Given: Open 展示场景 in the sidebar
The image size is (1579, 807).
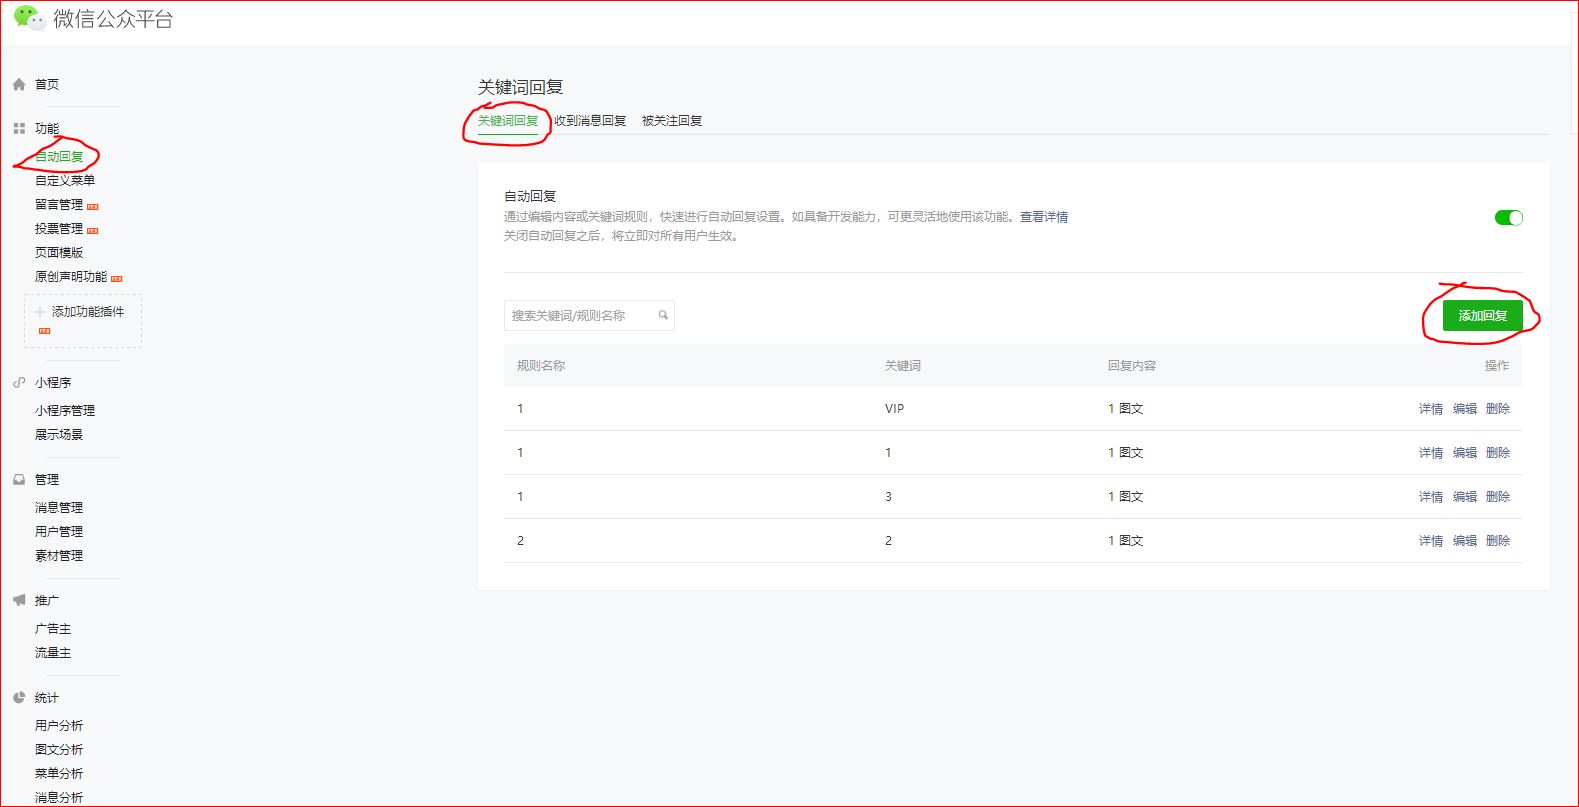Looking at the screenshot, I should coord(59,435).
